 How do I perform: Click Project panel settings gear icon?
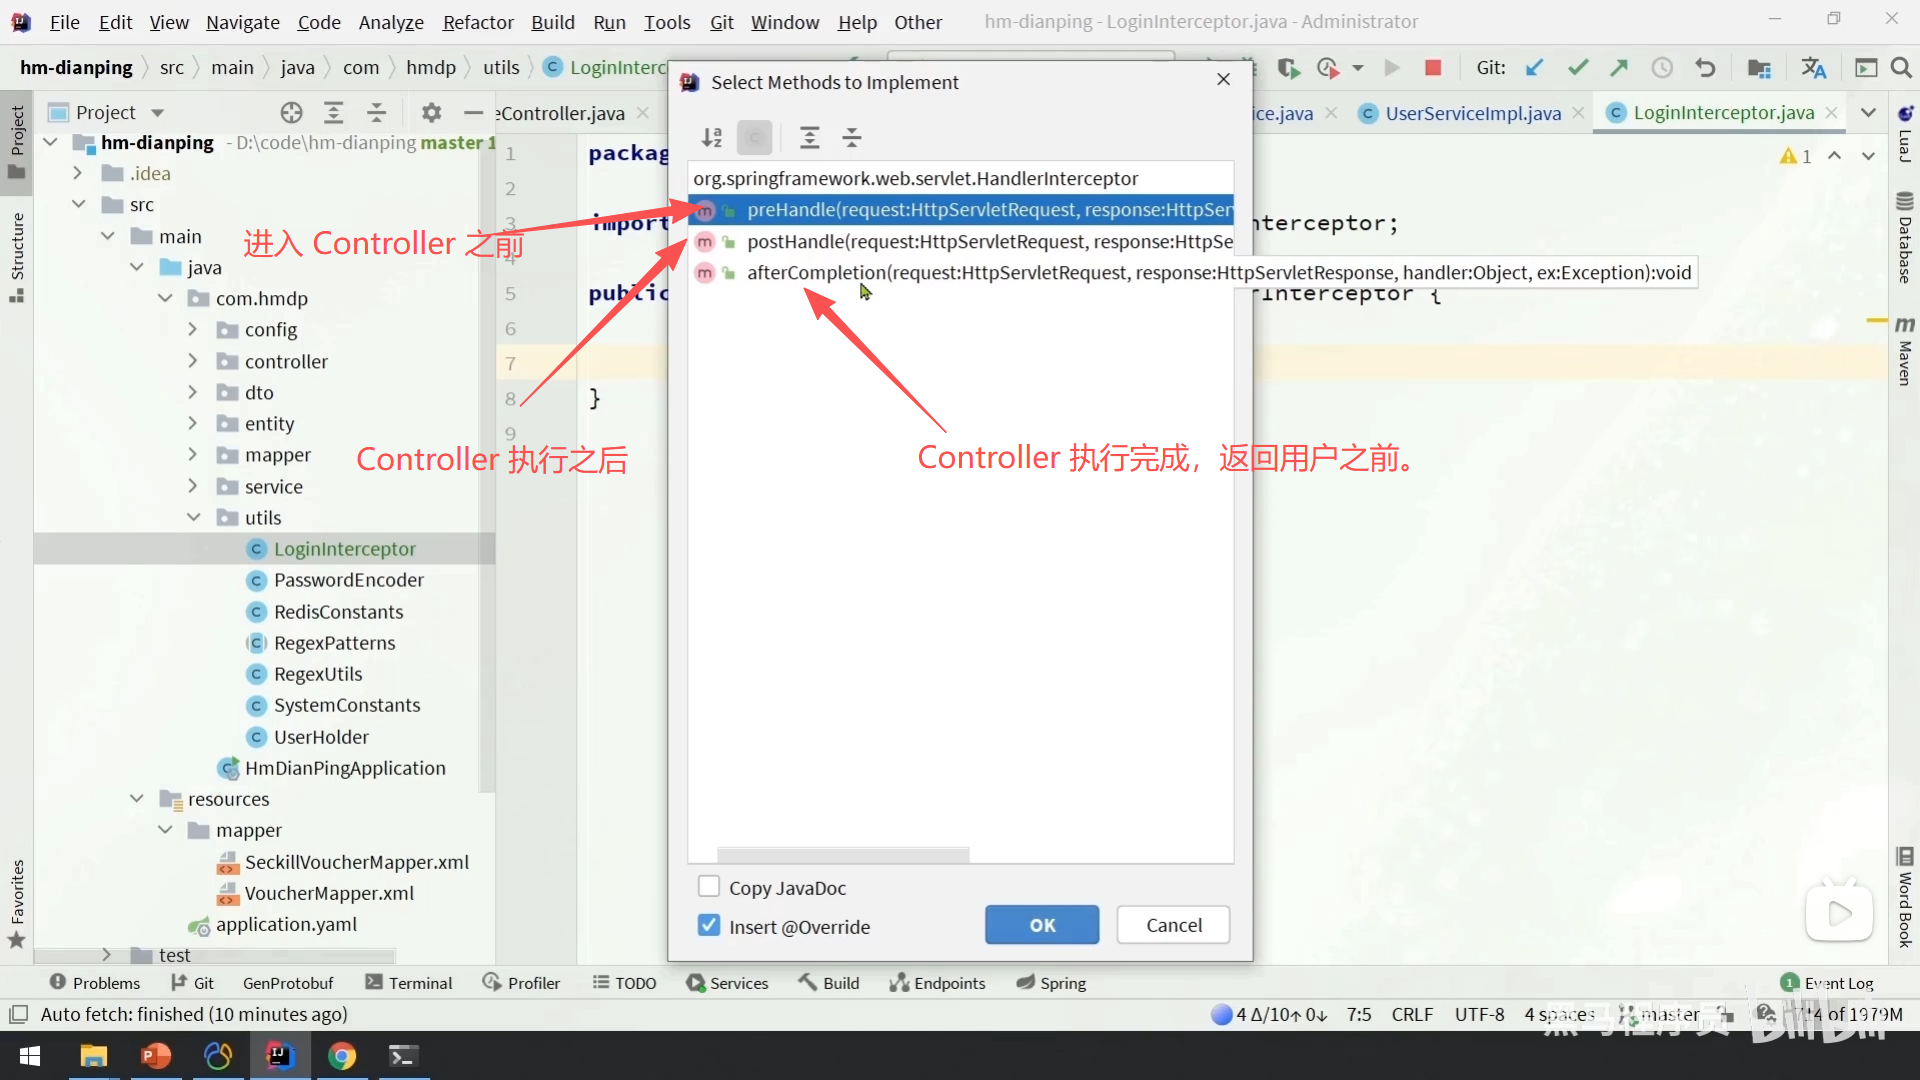pos(431,112)
